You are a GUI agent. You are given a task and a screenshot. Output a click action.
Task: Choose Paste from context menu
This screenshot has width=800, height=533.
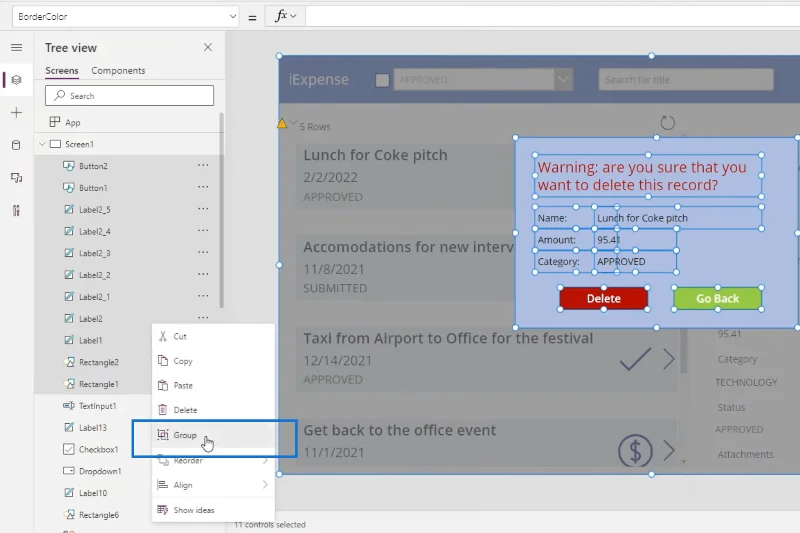click(x=213, y=385)
